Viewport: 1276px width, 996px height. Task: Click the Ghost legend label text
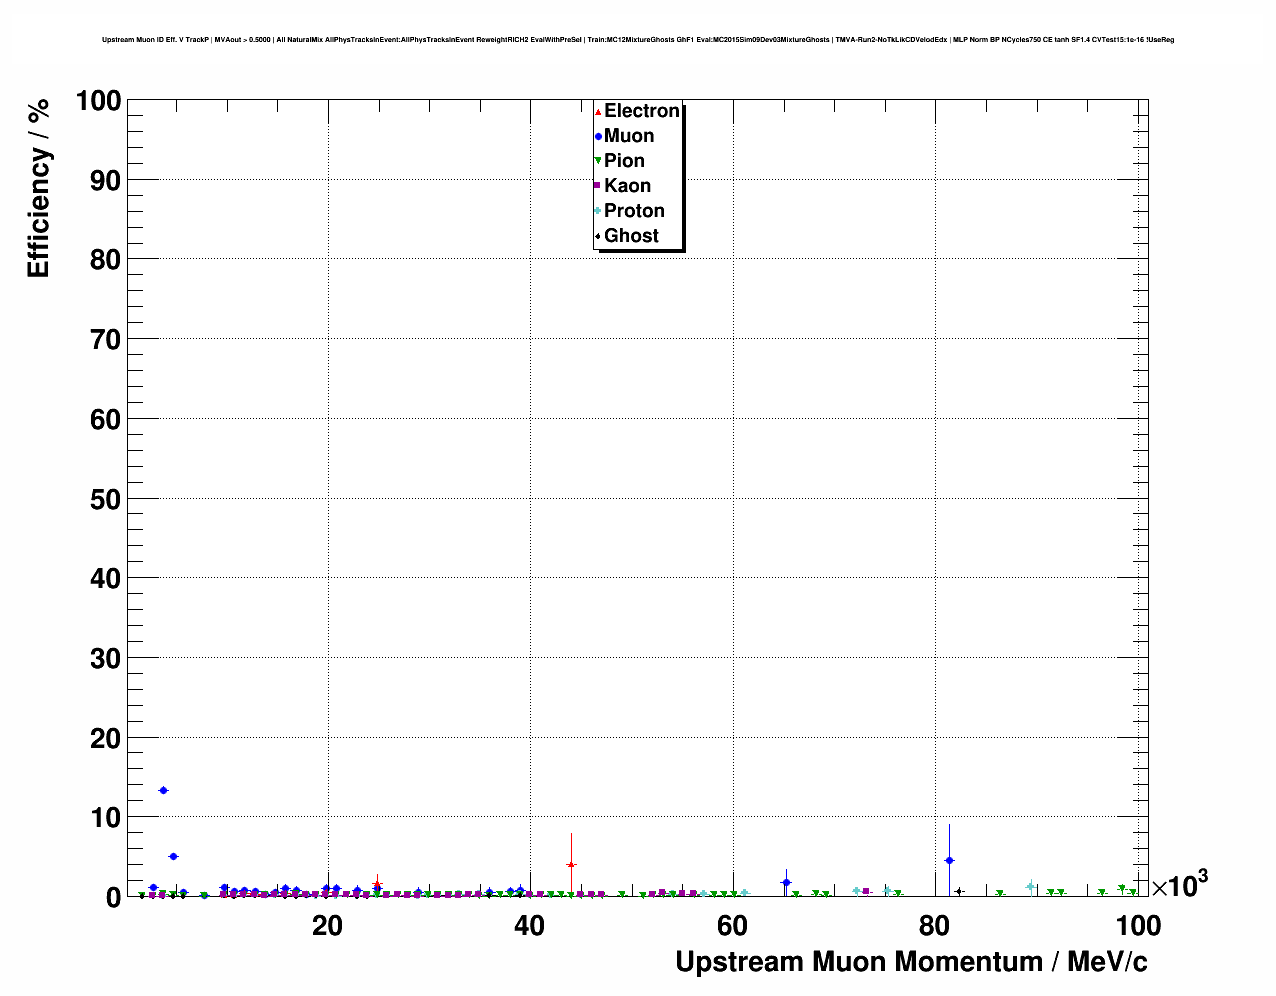pyautogui.click(x=631, y=236)
